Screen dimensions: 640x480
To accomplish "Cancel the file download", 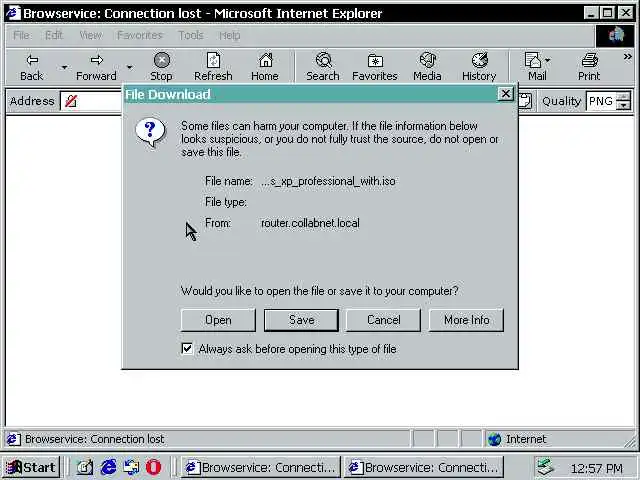I will pos(383,320).
